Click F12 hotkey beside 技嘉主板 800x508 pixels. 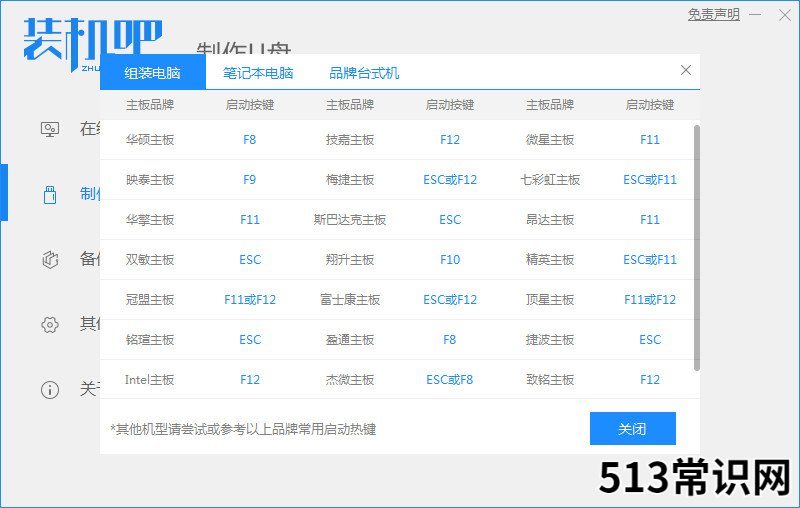click(x=450, y=139)
